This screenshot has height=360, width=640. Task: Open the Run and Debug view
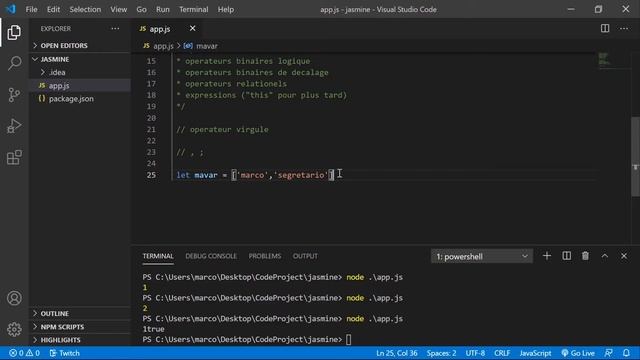(x=14, y=126)
